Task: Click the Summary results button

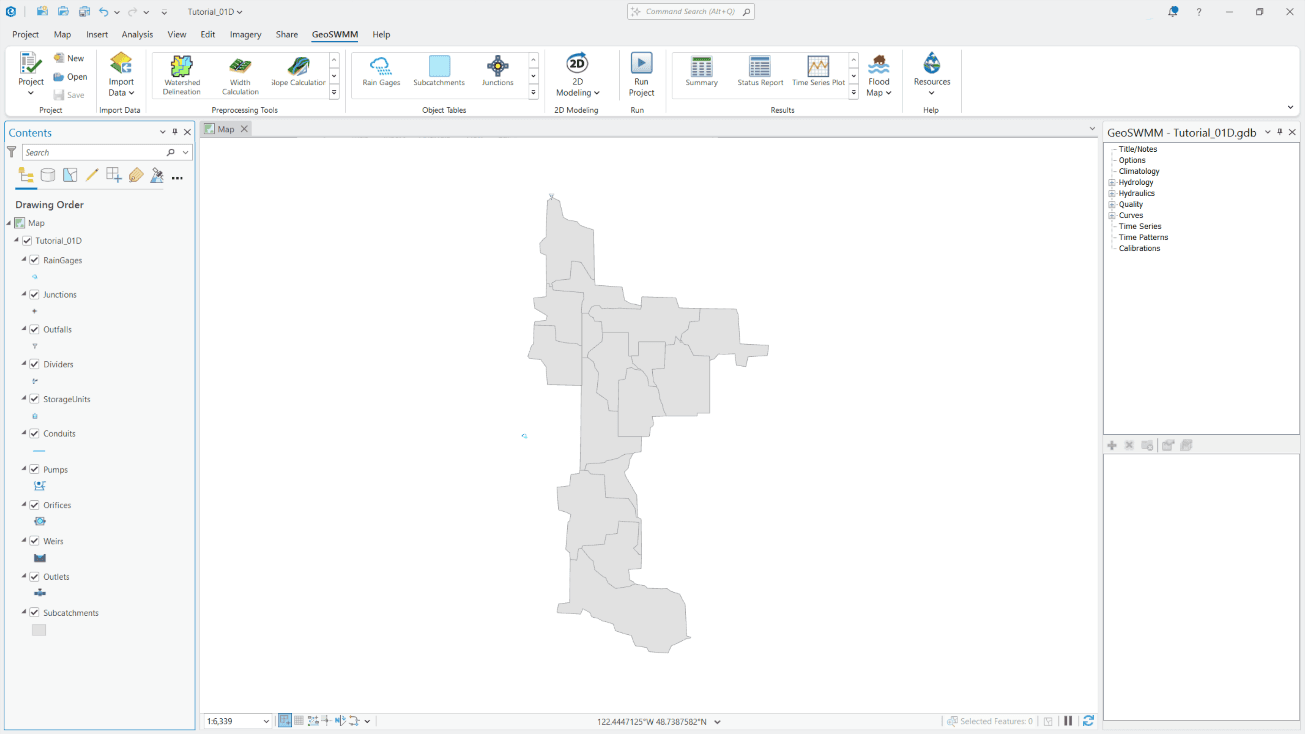Action: click(701, 72)
